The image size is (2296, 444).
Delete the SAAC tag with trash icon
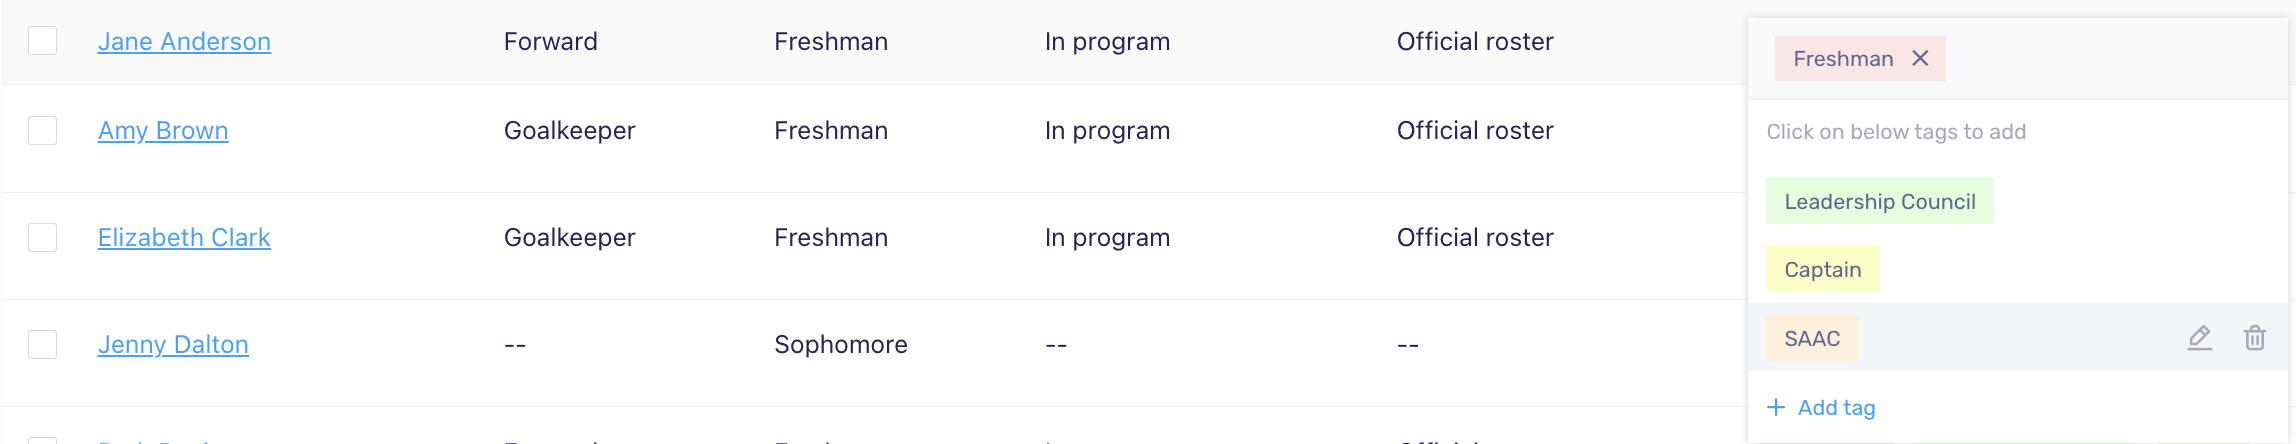tap(2255, 338)
